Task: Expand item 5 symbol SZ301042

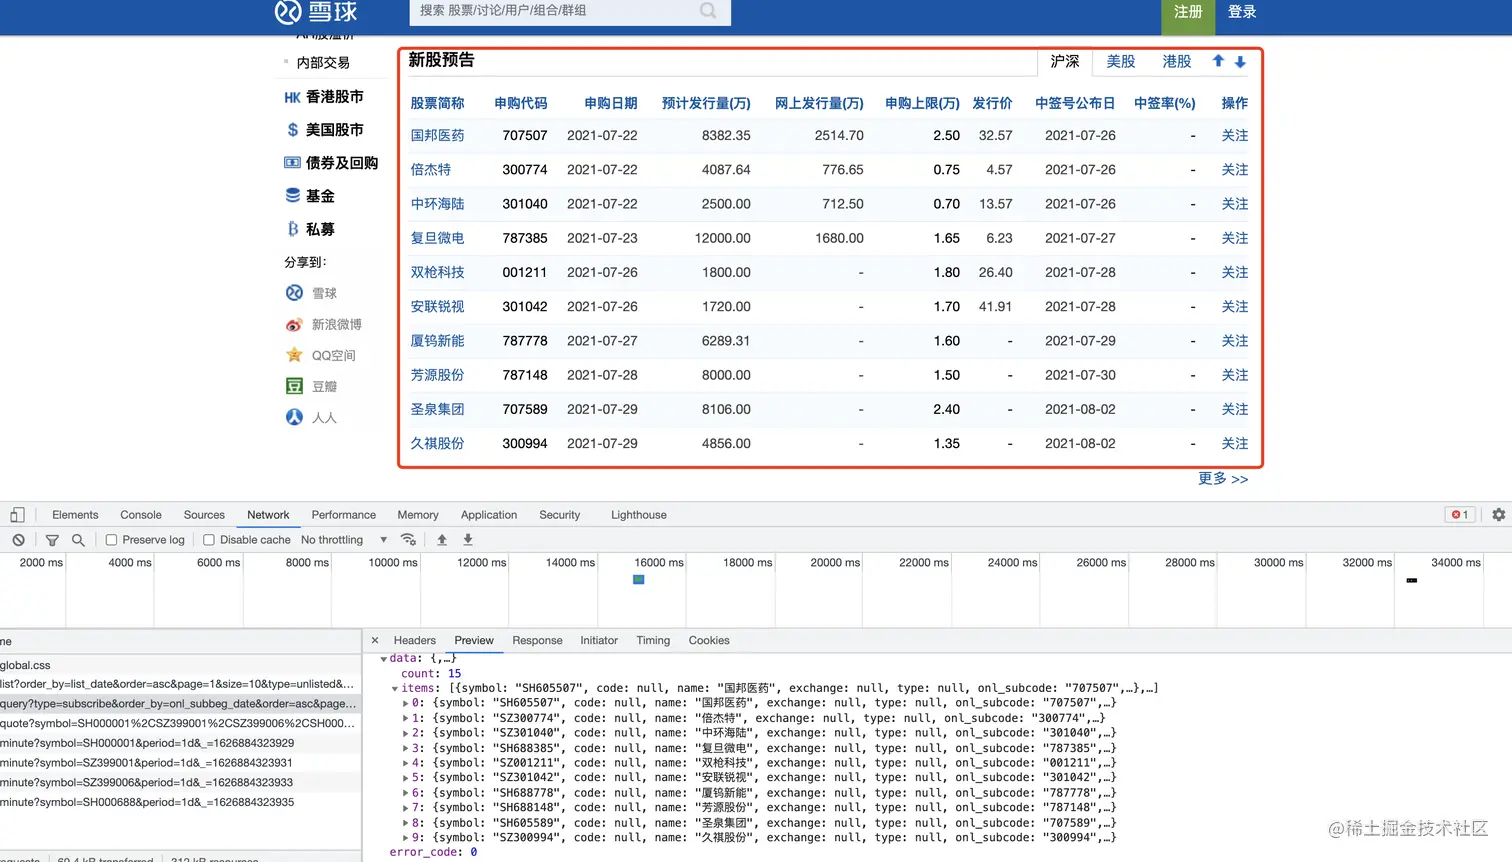Action: [x=405, y=778]
